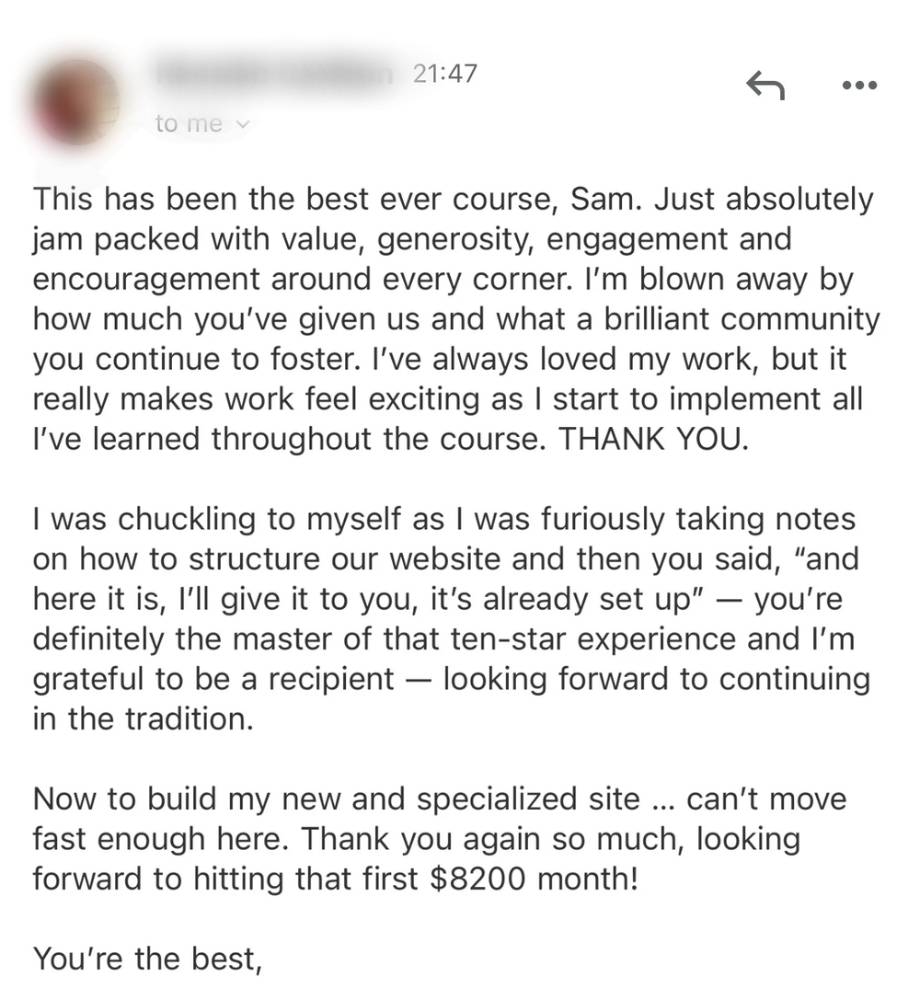Viewport: 920px width, 1000px height.
Task: Open the three-dot more options menu
Action: [x=859, y=86]
